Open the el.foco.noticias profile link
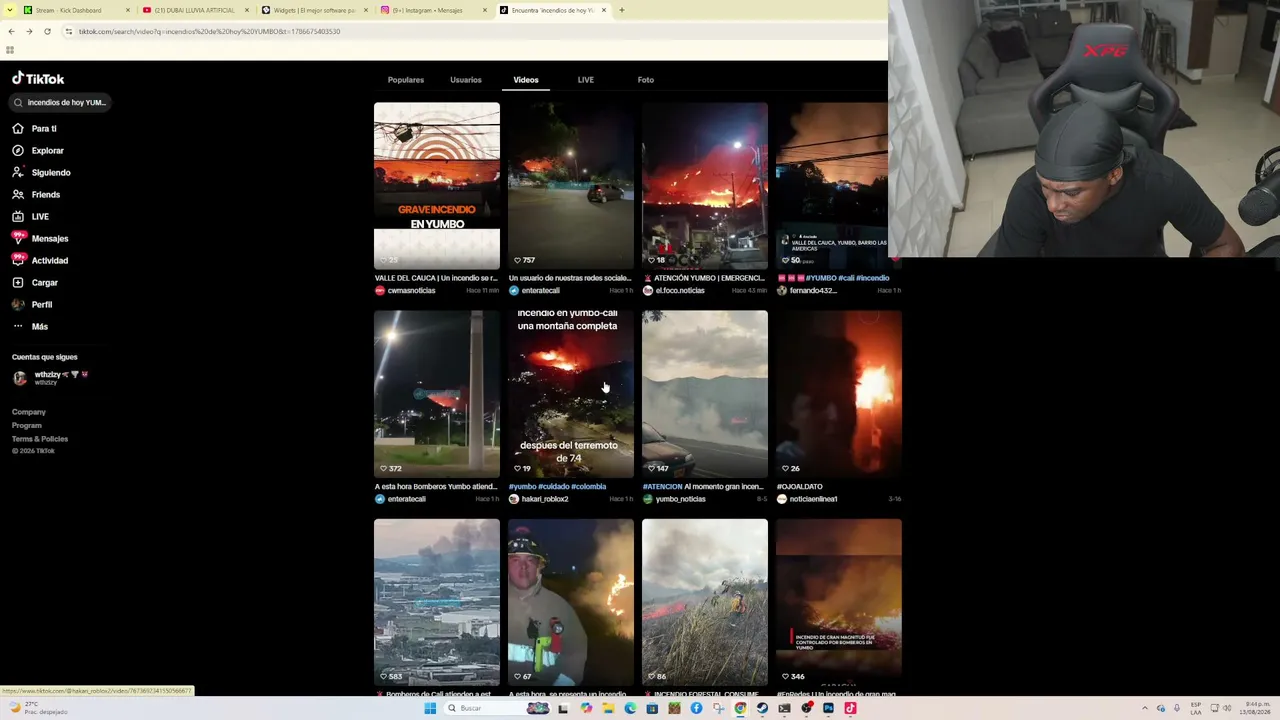This screenshot has width=1280, height=720. (x=680, y=290)
